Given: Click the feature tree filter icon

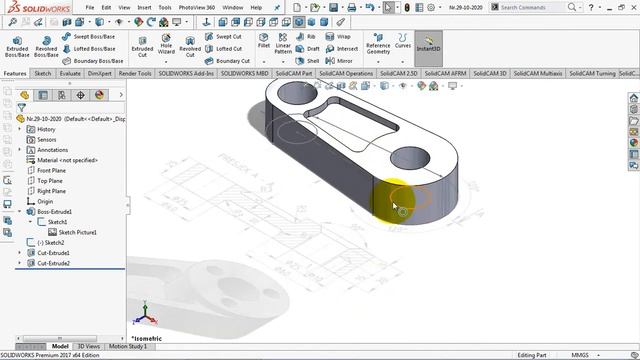Looking at the screenshot, I should 22,108.
